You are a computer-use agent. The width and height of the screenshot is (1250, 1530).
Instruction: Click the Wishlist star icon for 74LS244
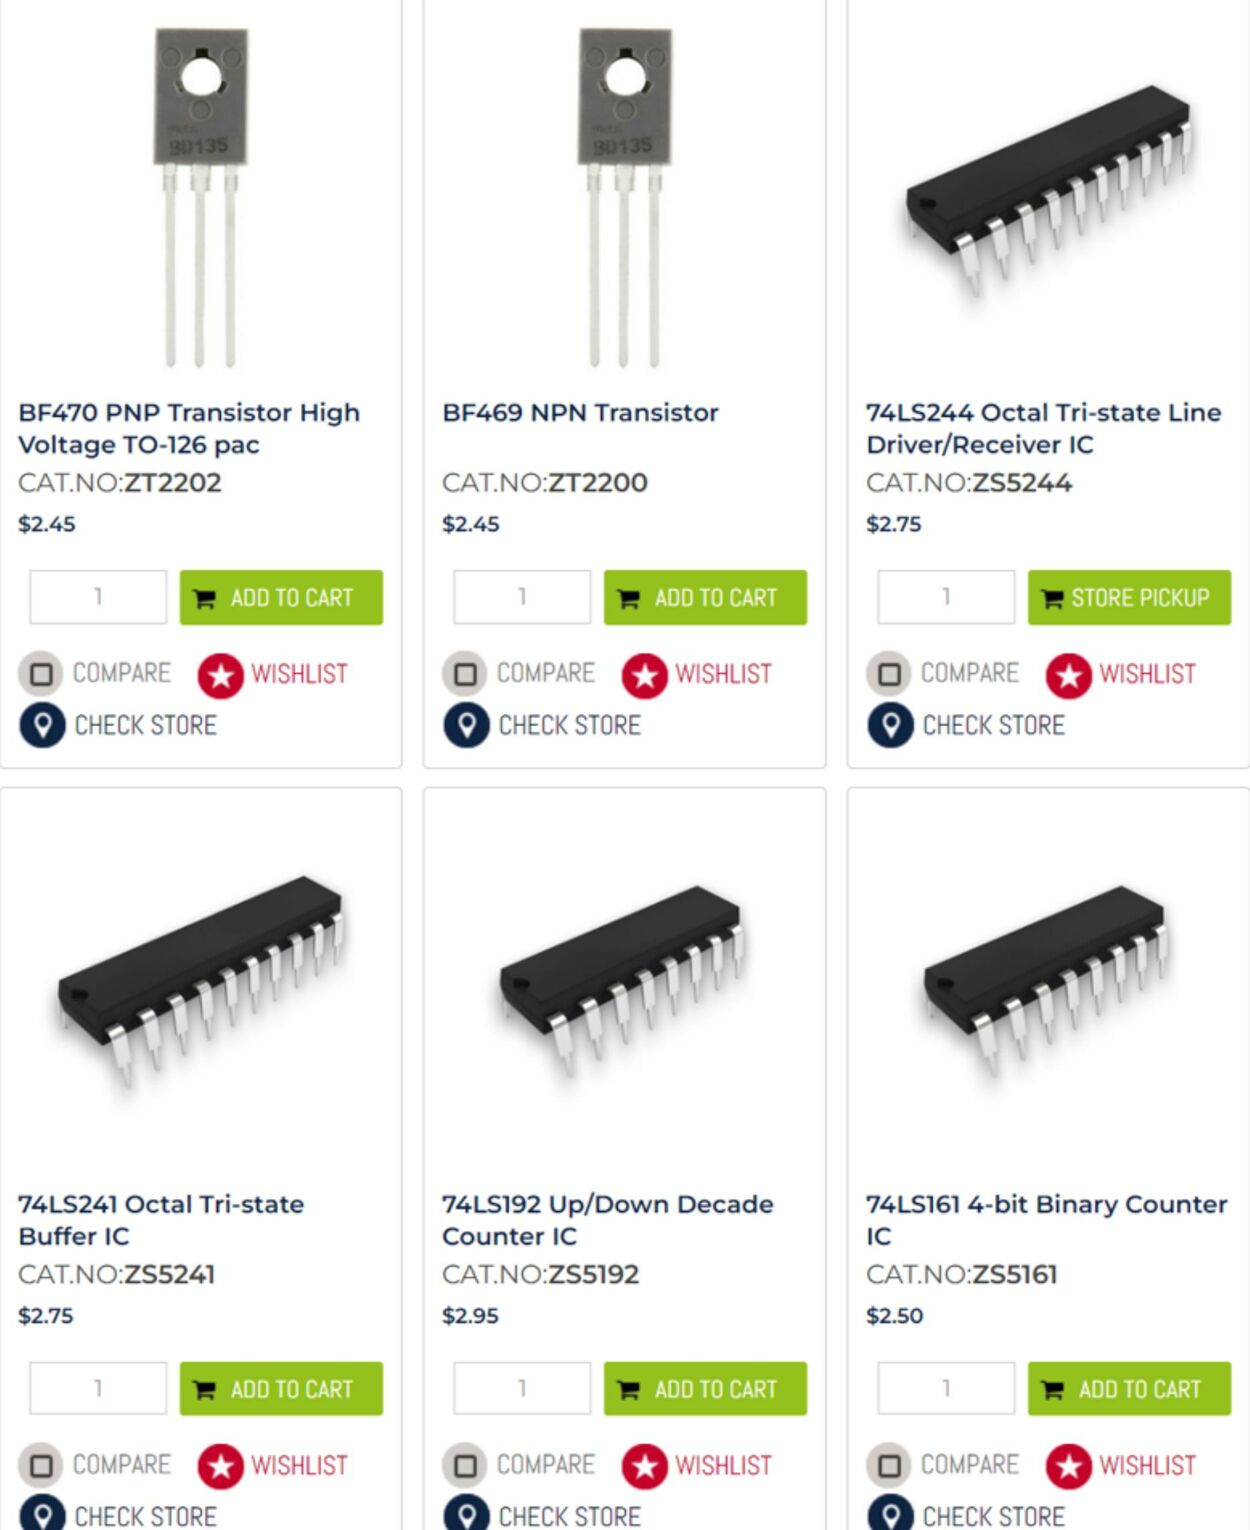tap(1069, 676)
